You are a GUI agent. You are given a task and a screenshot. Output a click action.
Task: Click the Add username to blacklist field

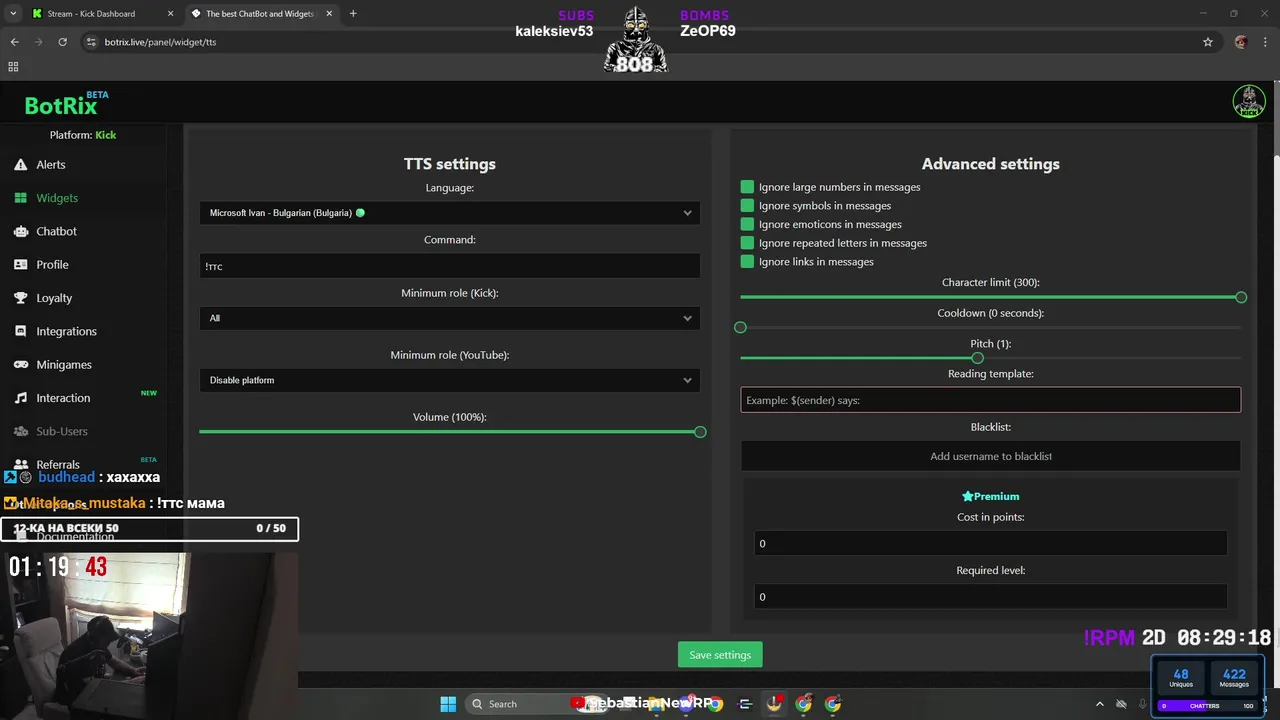991,456
